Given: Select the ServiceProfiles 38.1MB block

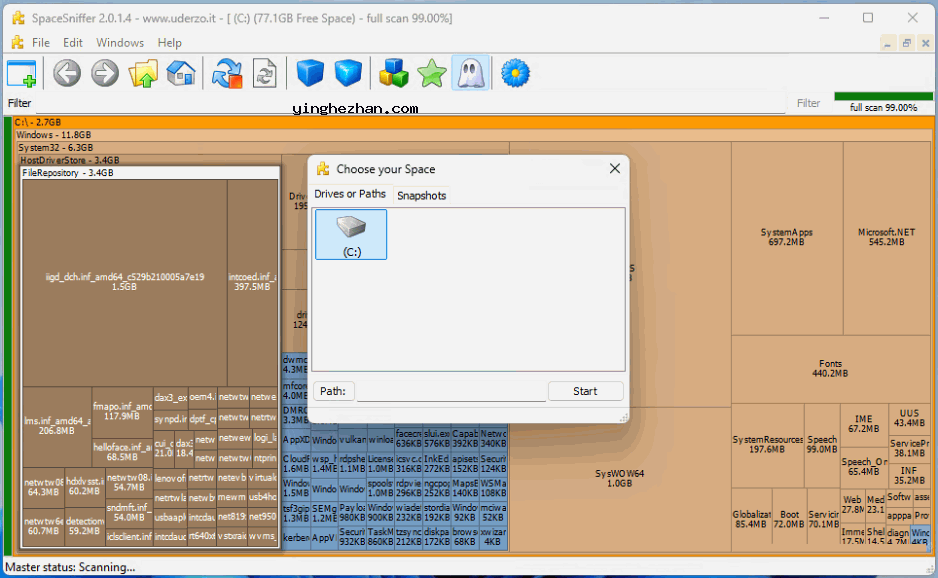Looking at the screenshot, I should tap(909, 448).
